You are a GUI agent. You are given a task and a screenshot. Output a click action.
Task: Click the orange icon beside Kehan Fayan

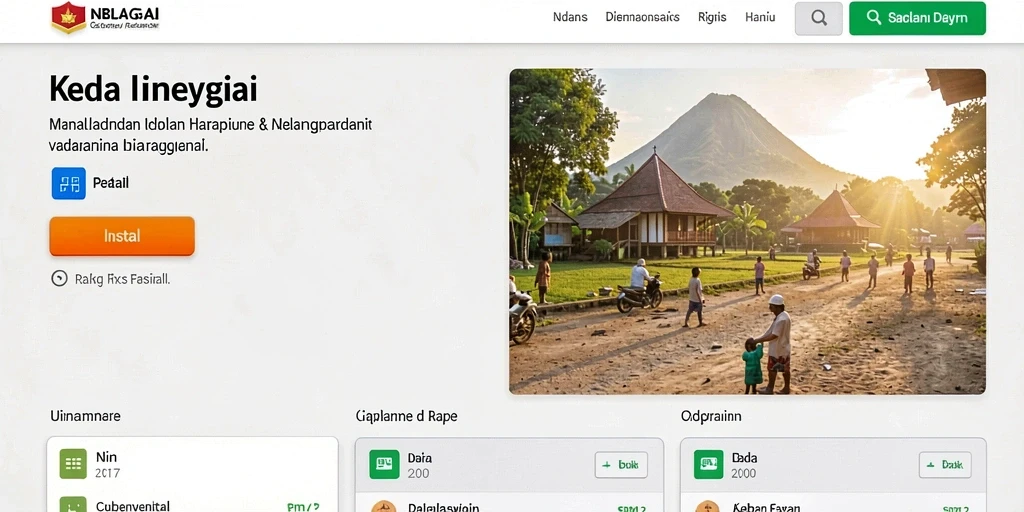[708, 507]
